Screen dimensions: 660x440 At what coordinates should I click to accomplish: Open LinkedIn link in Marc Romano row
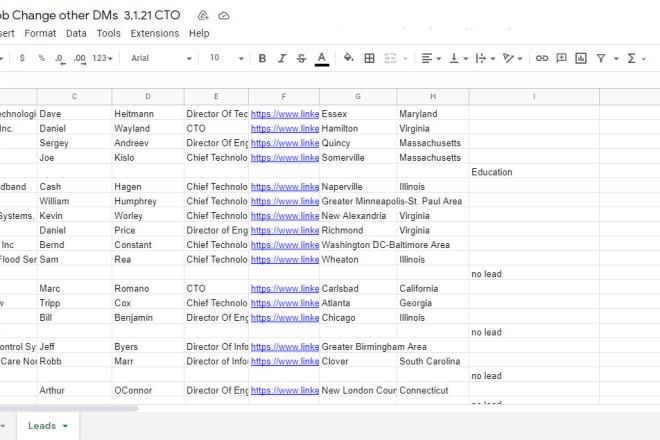tap(285, 288)
